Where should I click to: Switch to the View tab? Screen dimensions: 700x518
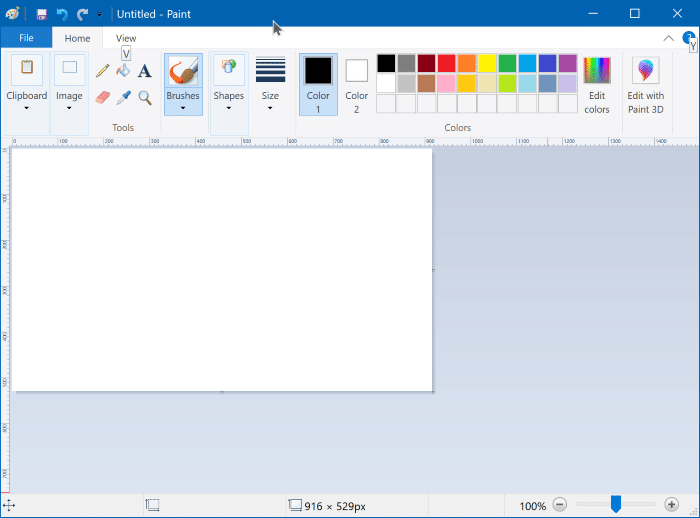(126, 38)
